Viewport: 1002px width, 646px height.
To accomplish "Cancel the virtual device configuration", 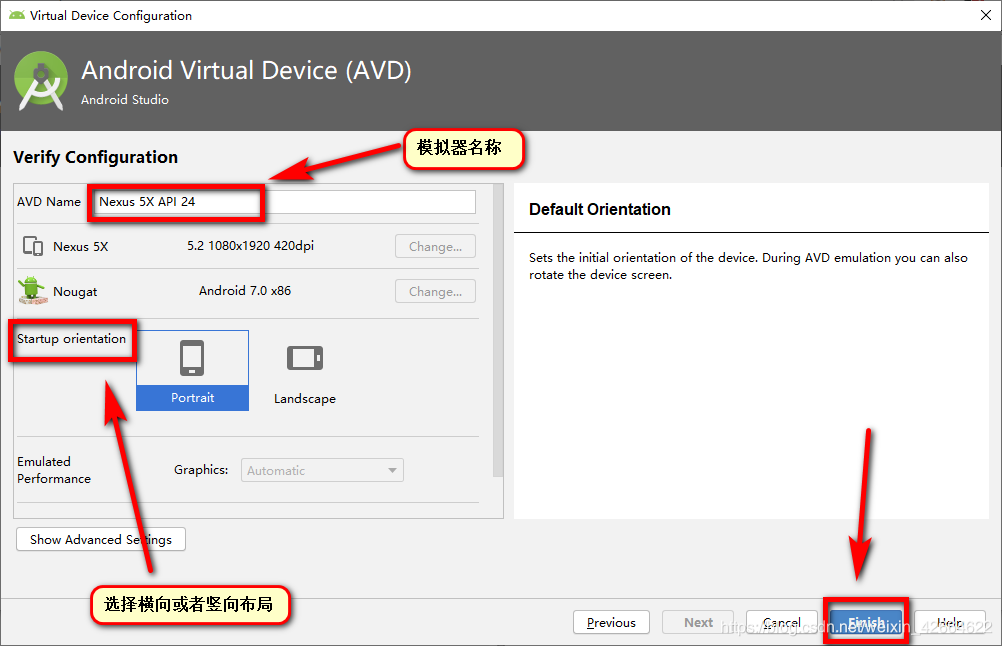I will click(x=782, y=622).
